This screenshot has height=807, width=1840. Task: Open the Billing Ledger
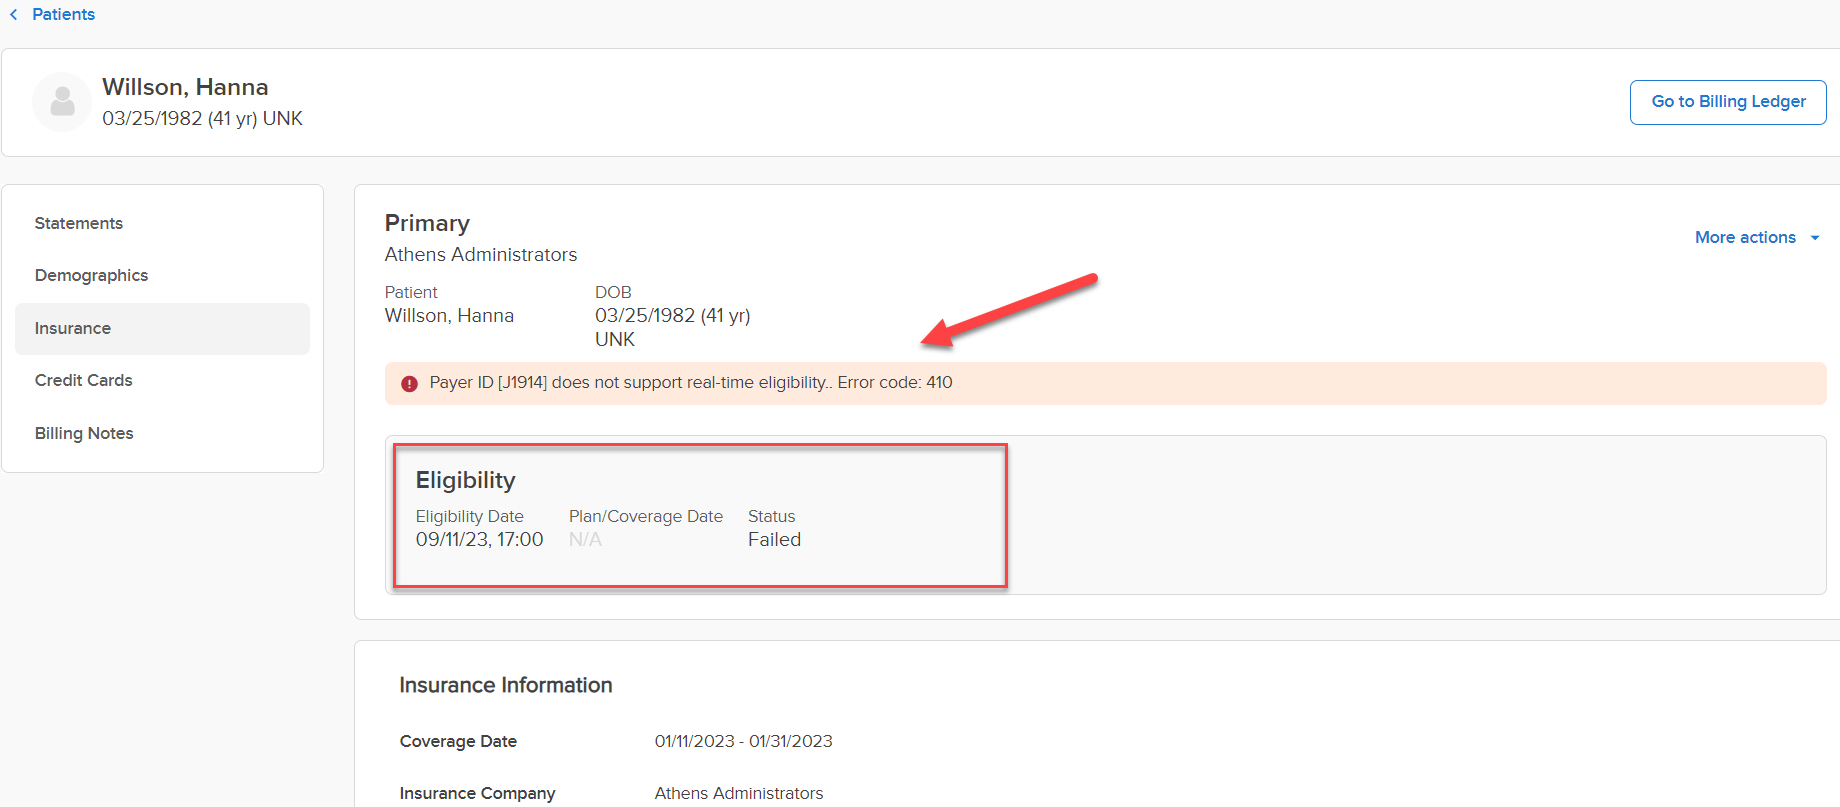[x=1727, y=102]
